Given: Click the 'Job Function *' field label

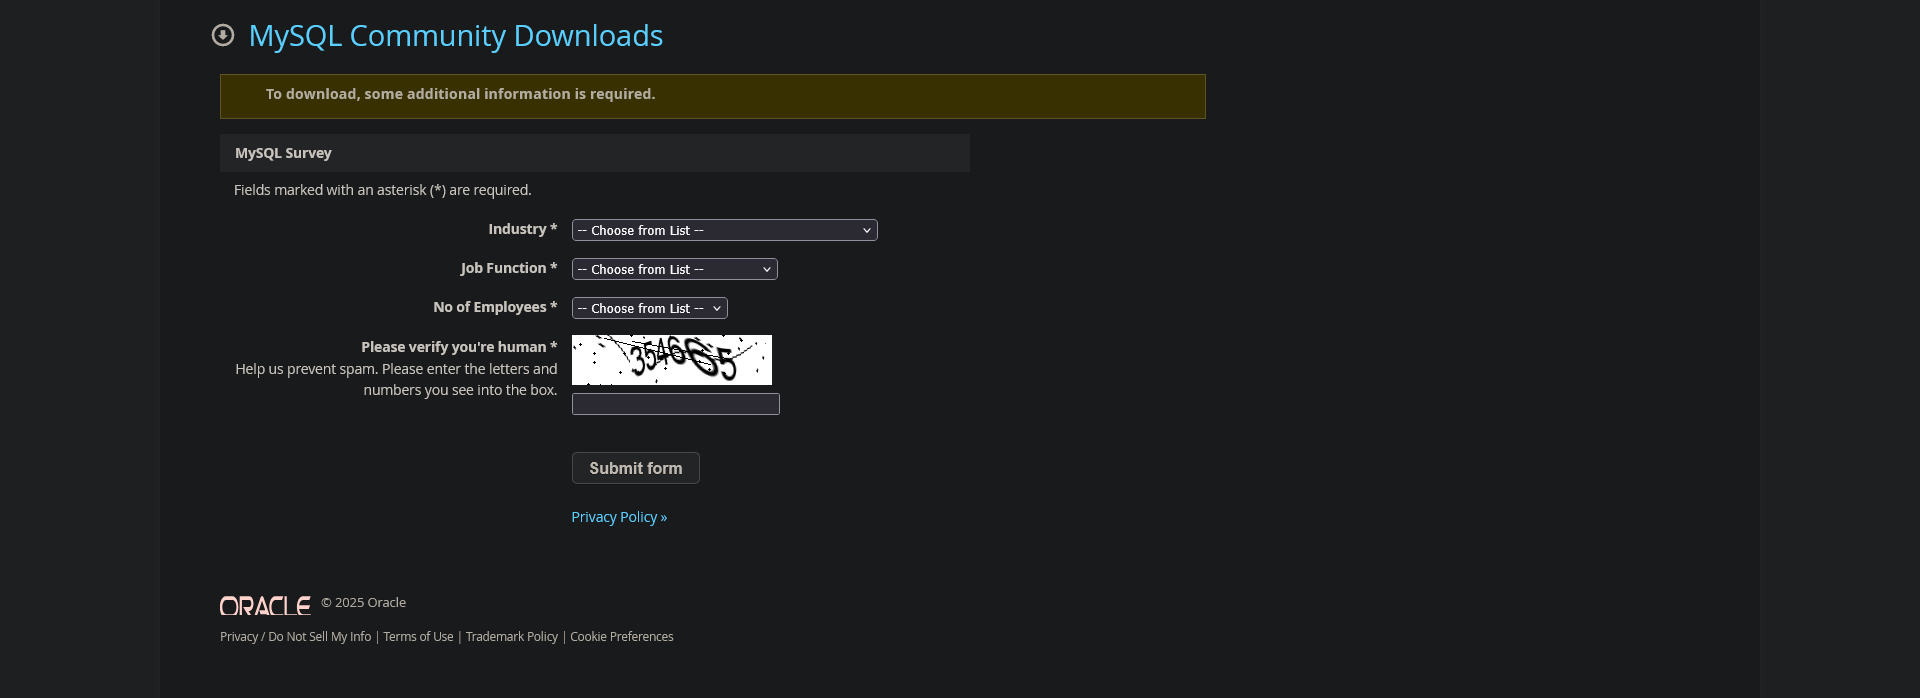Looking at the screenshot, I should (509, 268).
